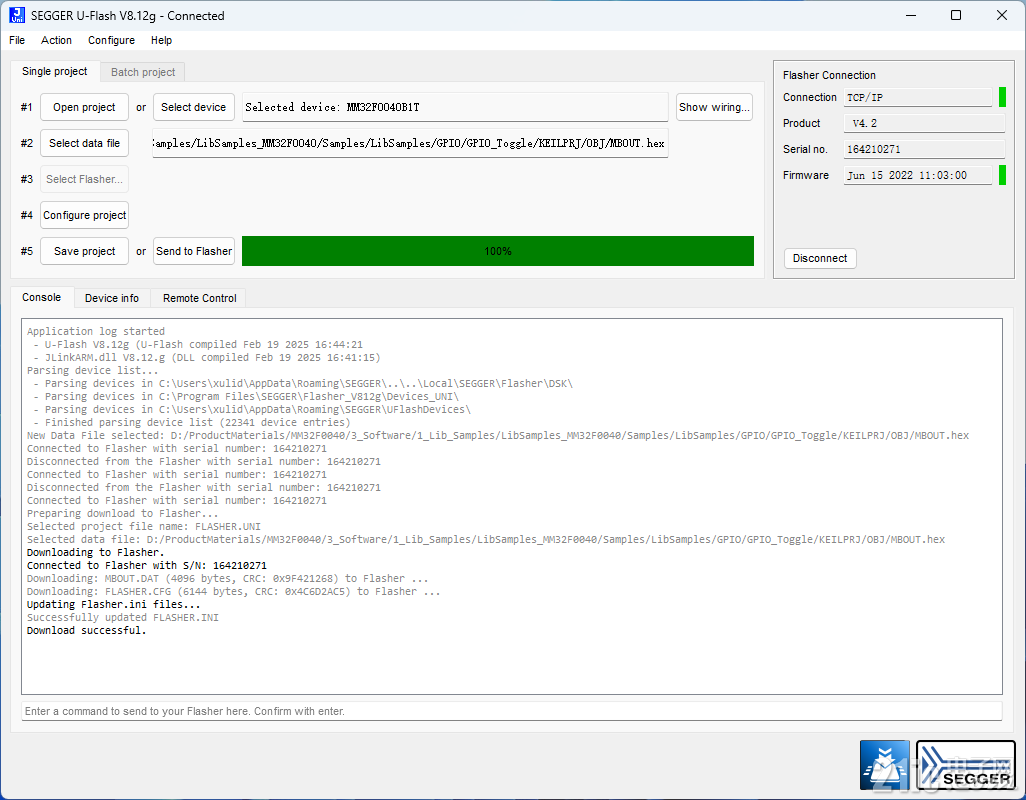Click the 'Product' label
This screenshot has width=1026, height=800.
[802, 123]
